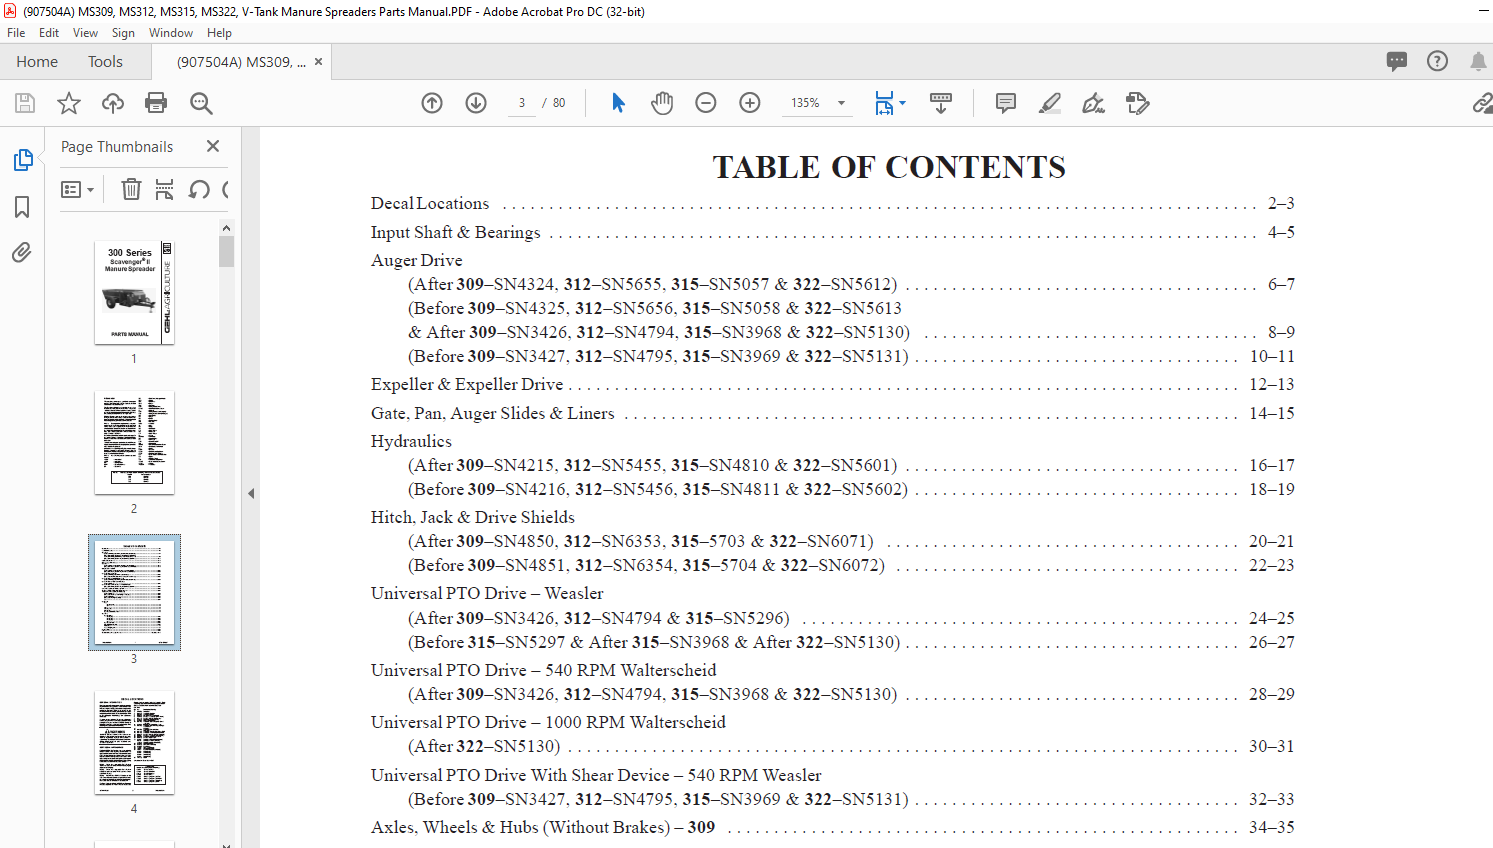Image resolution: width=1493 pixels, height=848 pixels.
Task: Select page 4 thumbnail
Action: click(134, 743)
